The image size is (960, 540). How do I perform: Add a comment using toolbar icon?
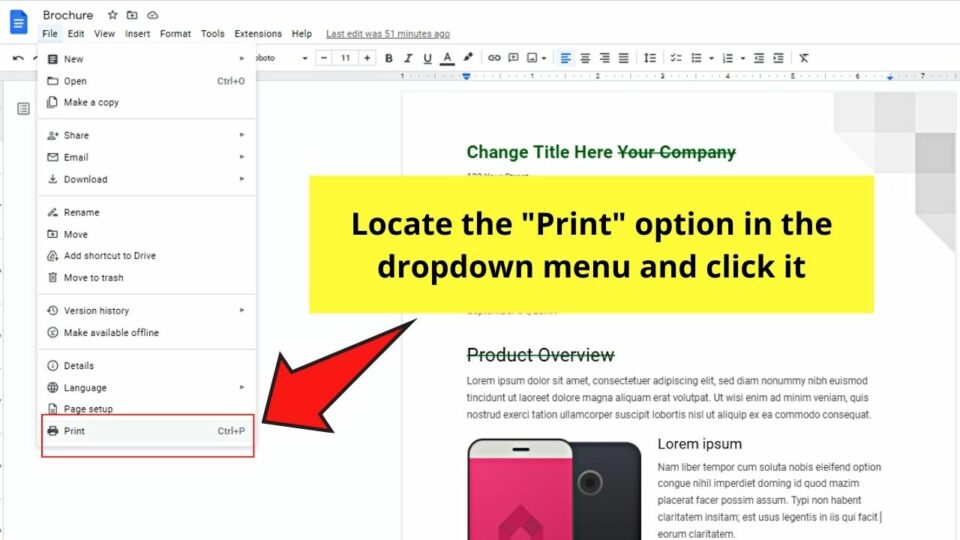pyautogui.click(x=514, y=58)
